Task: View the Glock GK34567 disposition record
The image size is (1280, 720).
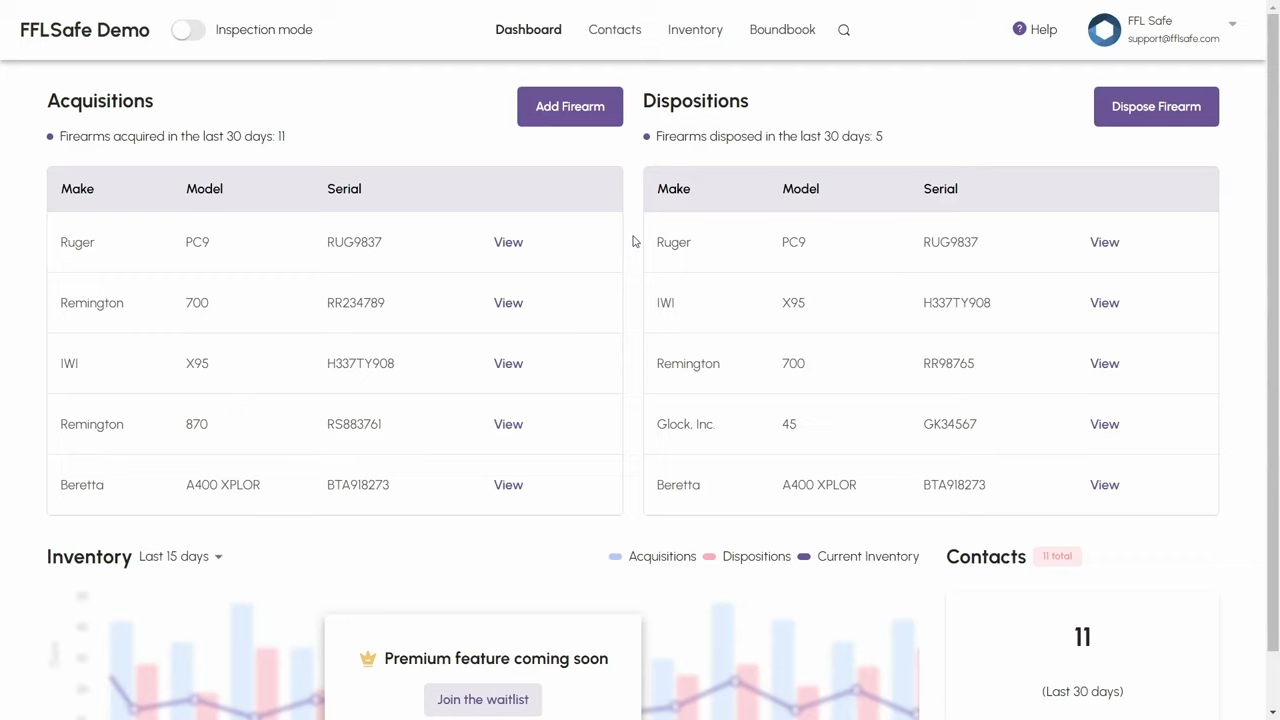Action: tap(1104, 424)
